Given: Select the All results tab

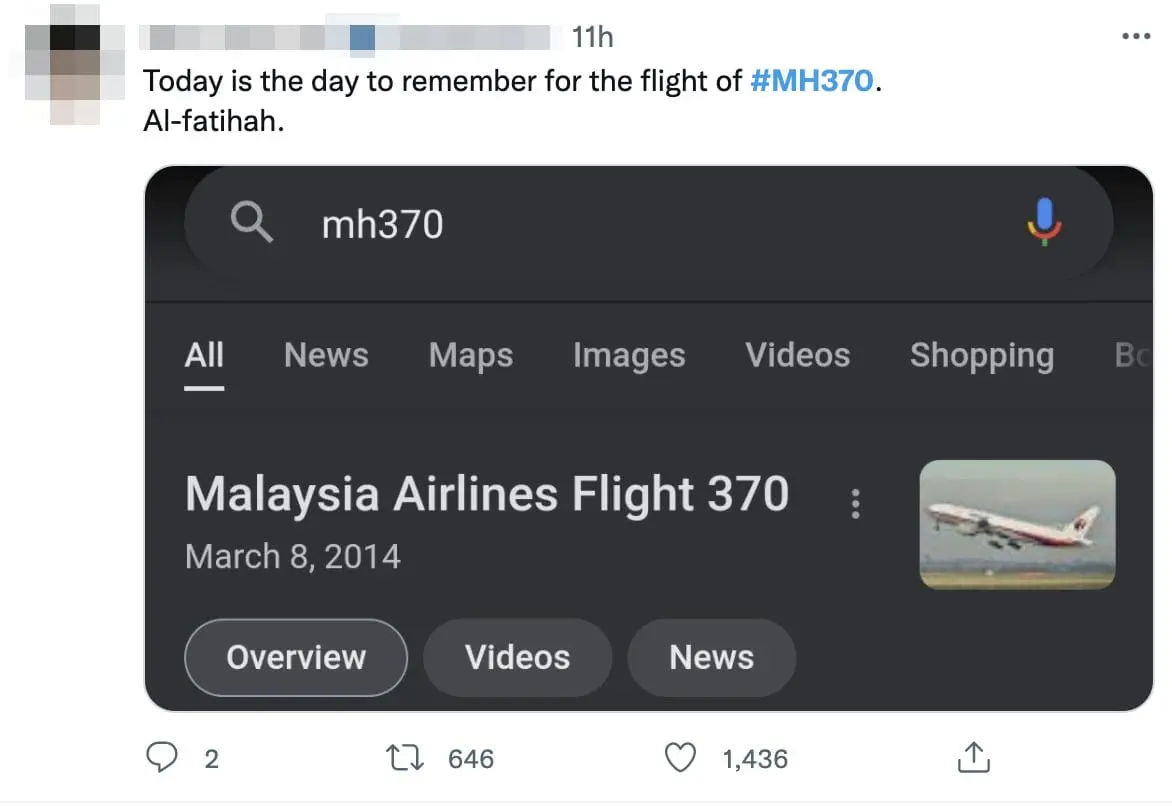Looking at the screenshot, I should pyautogui.click(x=204, y=355).
